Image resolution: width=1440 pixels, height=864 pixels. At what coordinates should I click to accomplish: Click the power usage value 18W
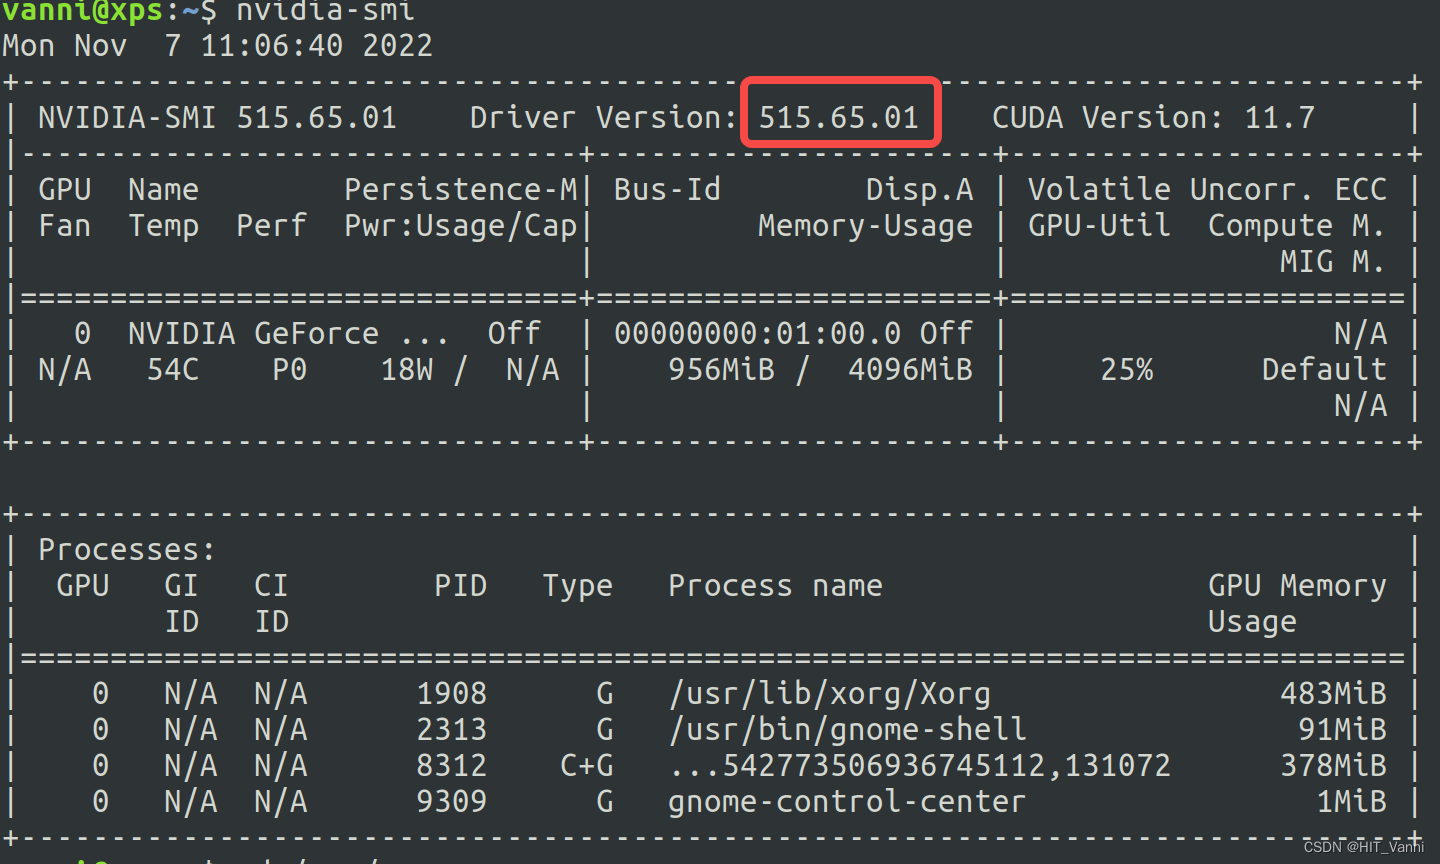point(407,370)
